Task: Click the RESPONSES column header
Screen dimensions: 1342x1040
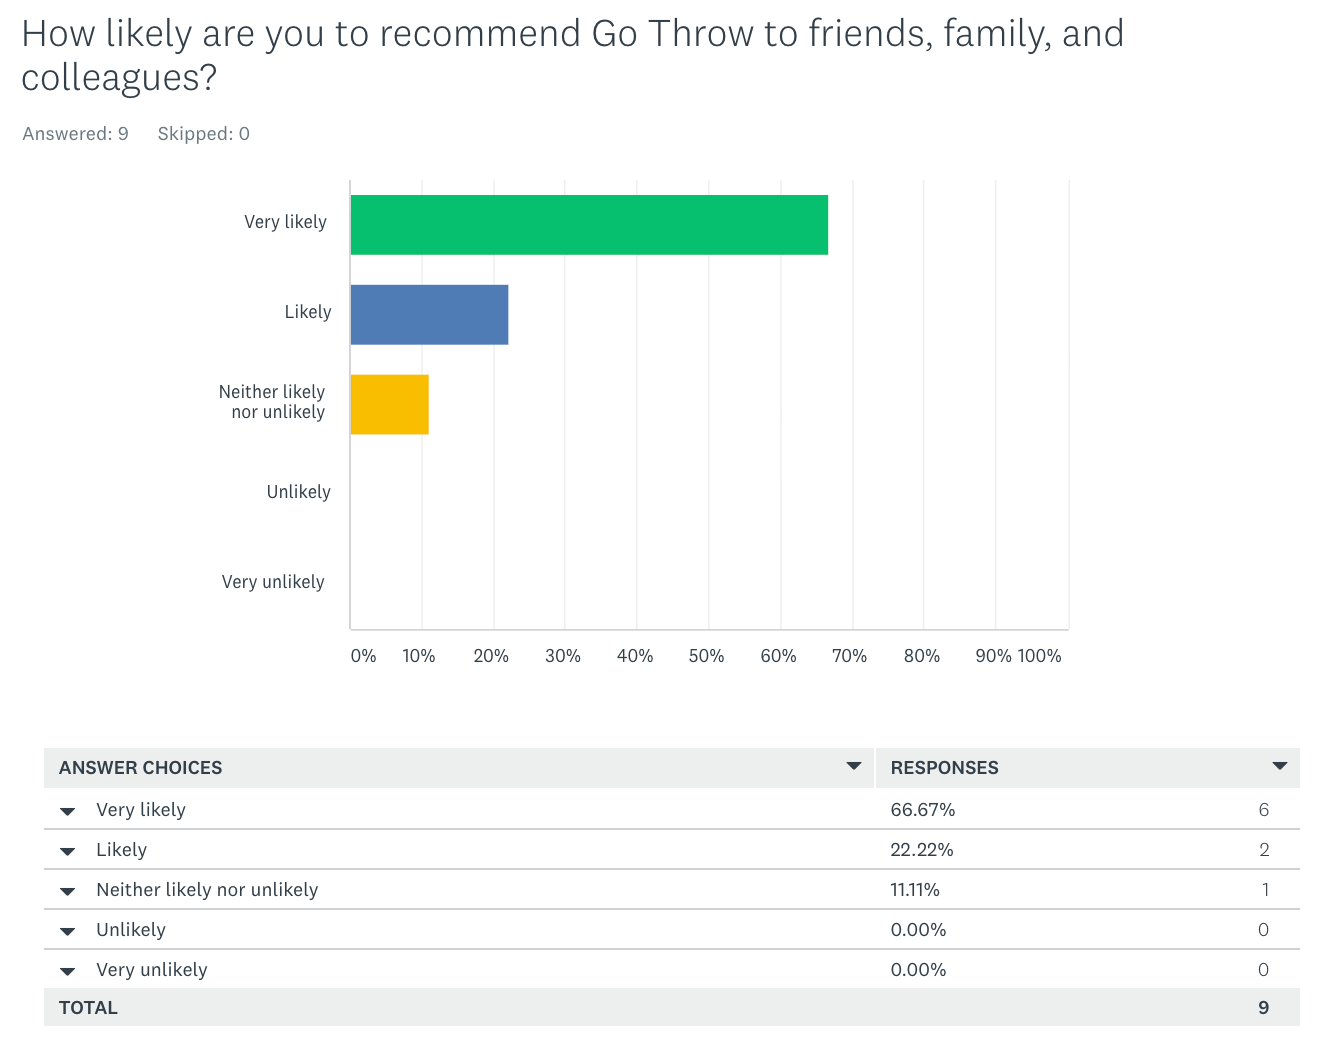Action: click(x=945, y=768)
